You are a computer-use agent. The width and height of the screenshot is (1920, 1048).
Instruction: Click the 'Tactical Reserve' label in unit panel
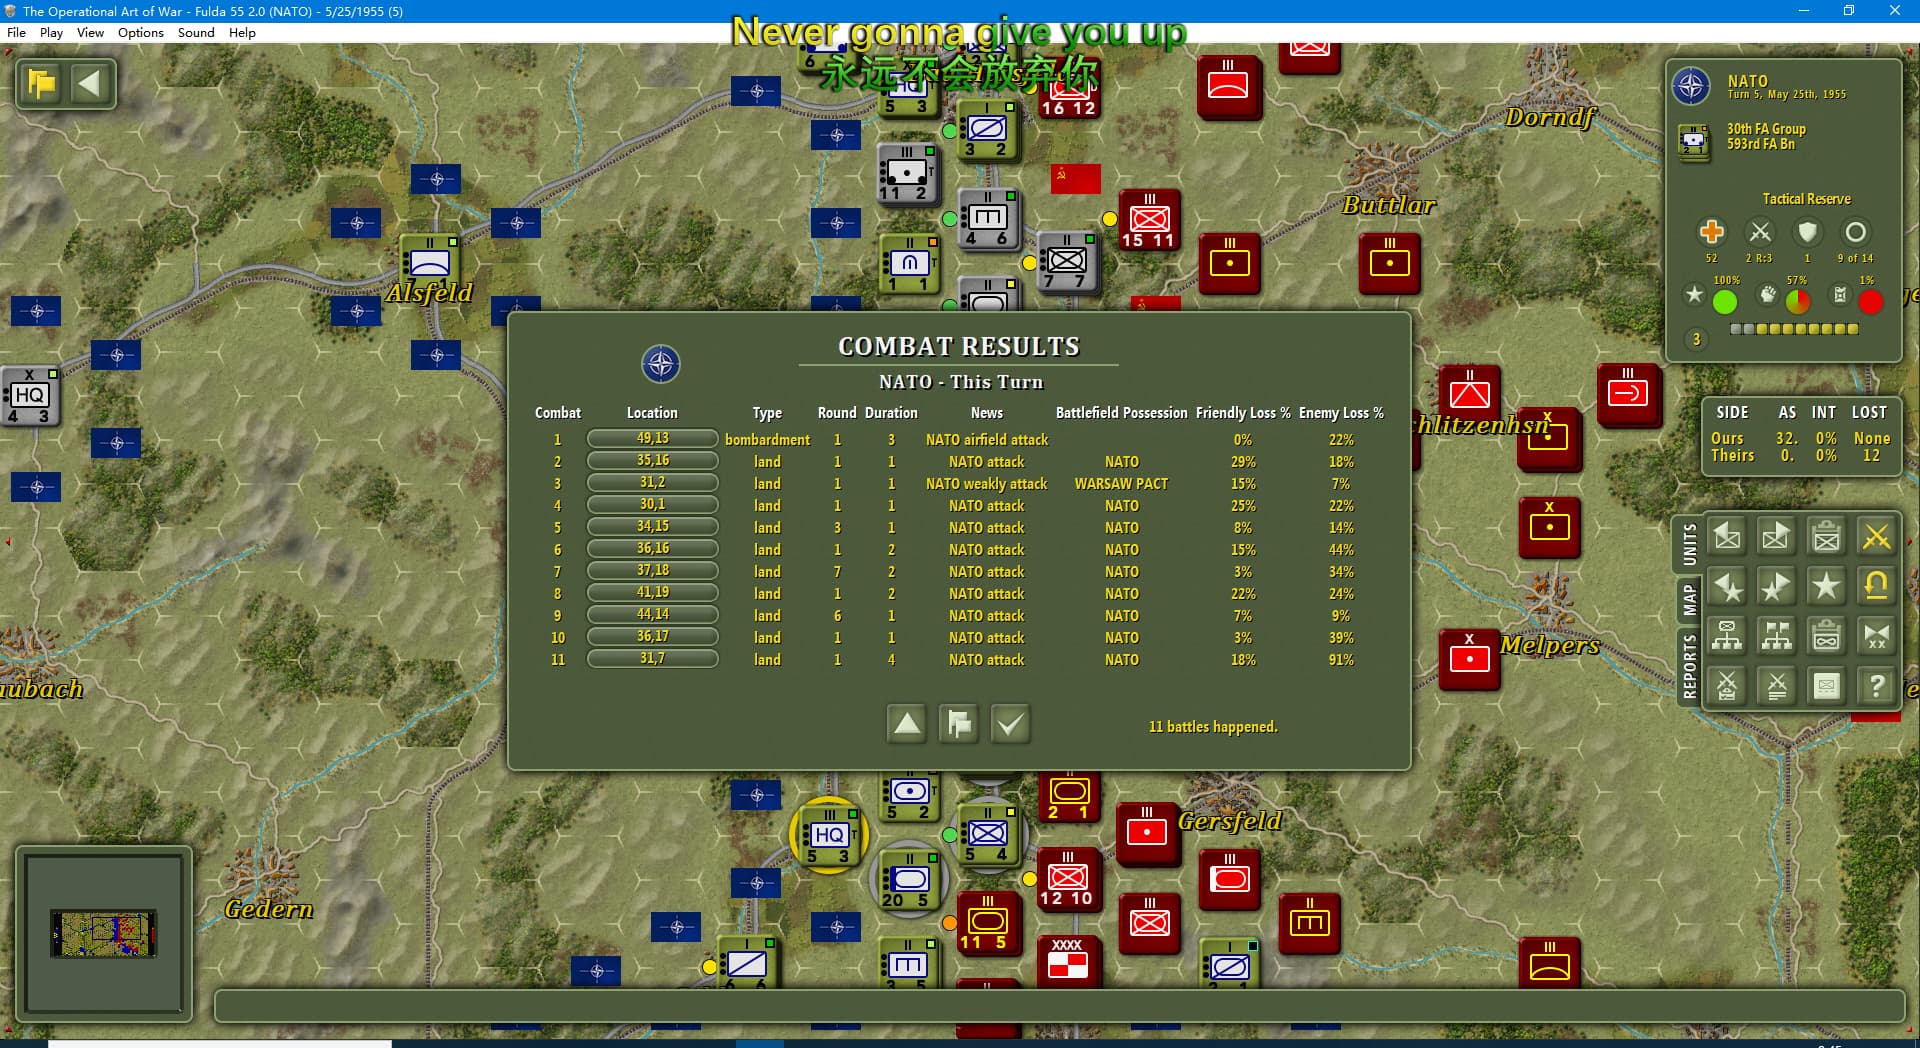(1806, 199)
